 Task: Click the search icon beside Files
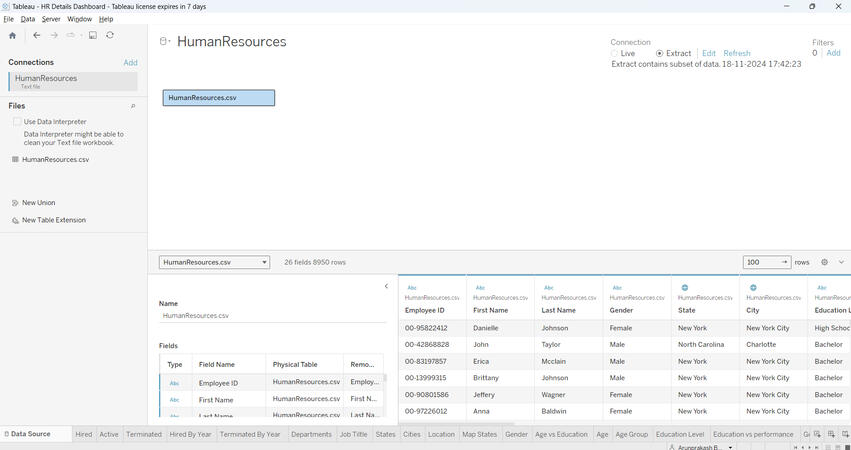pos(133,105)
